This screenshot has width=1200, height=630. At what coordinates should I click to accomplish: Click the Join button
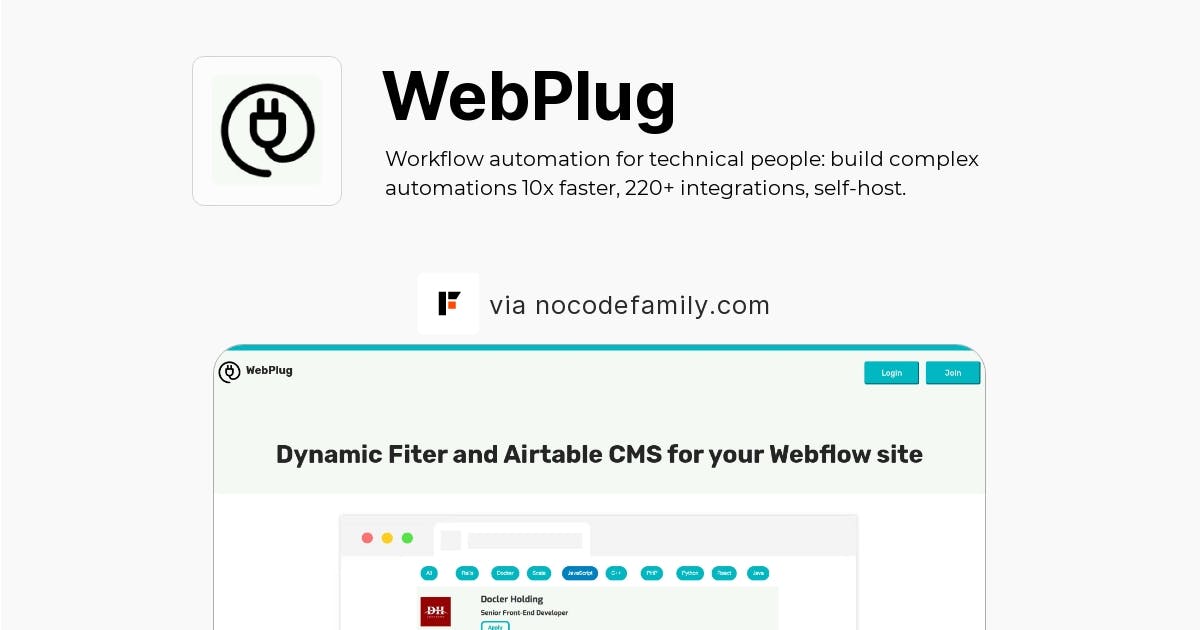953,373
